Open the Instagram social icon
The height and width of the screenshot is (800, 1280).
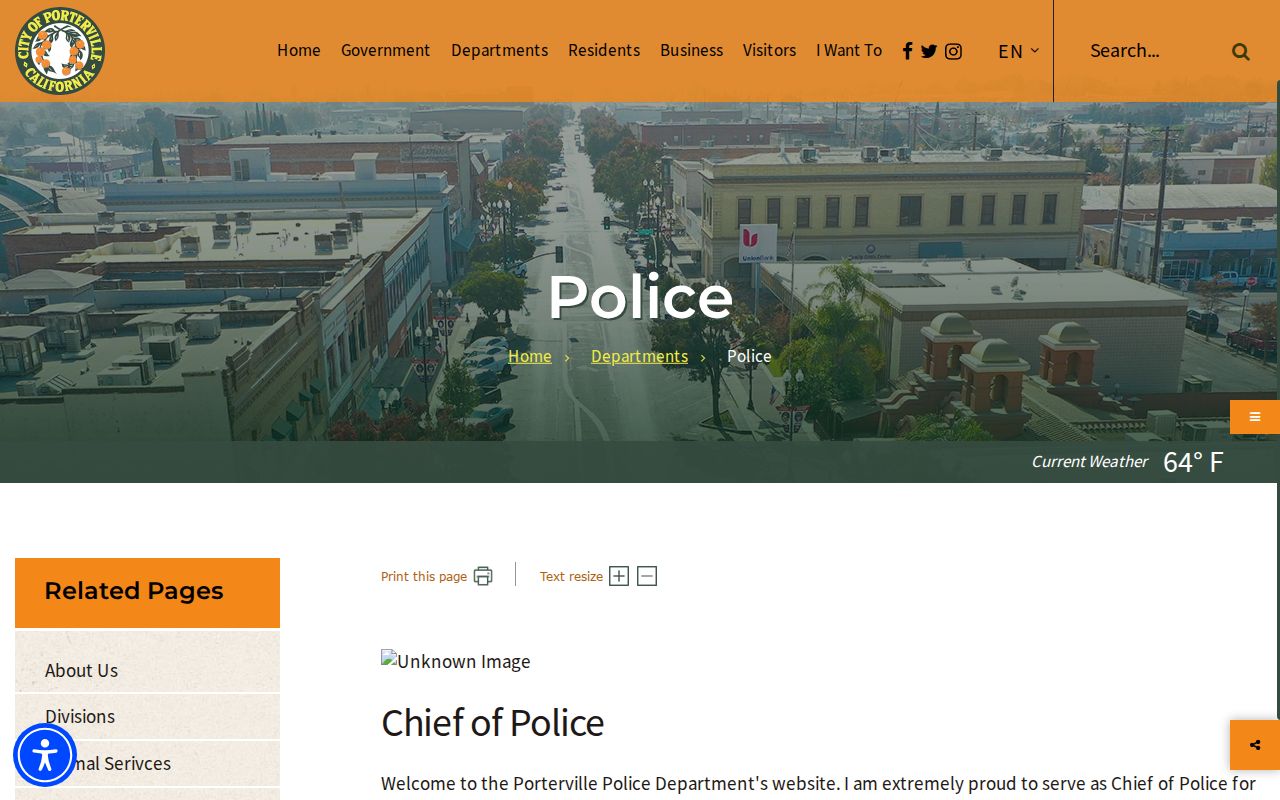[x=953, y=51]
